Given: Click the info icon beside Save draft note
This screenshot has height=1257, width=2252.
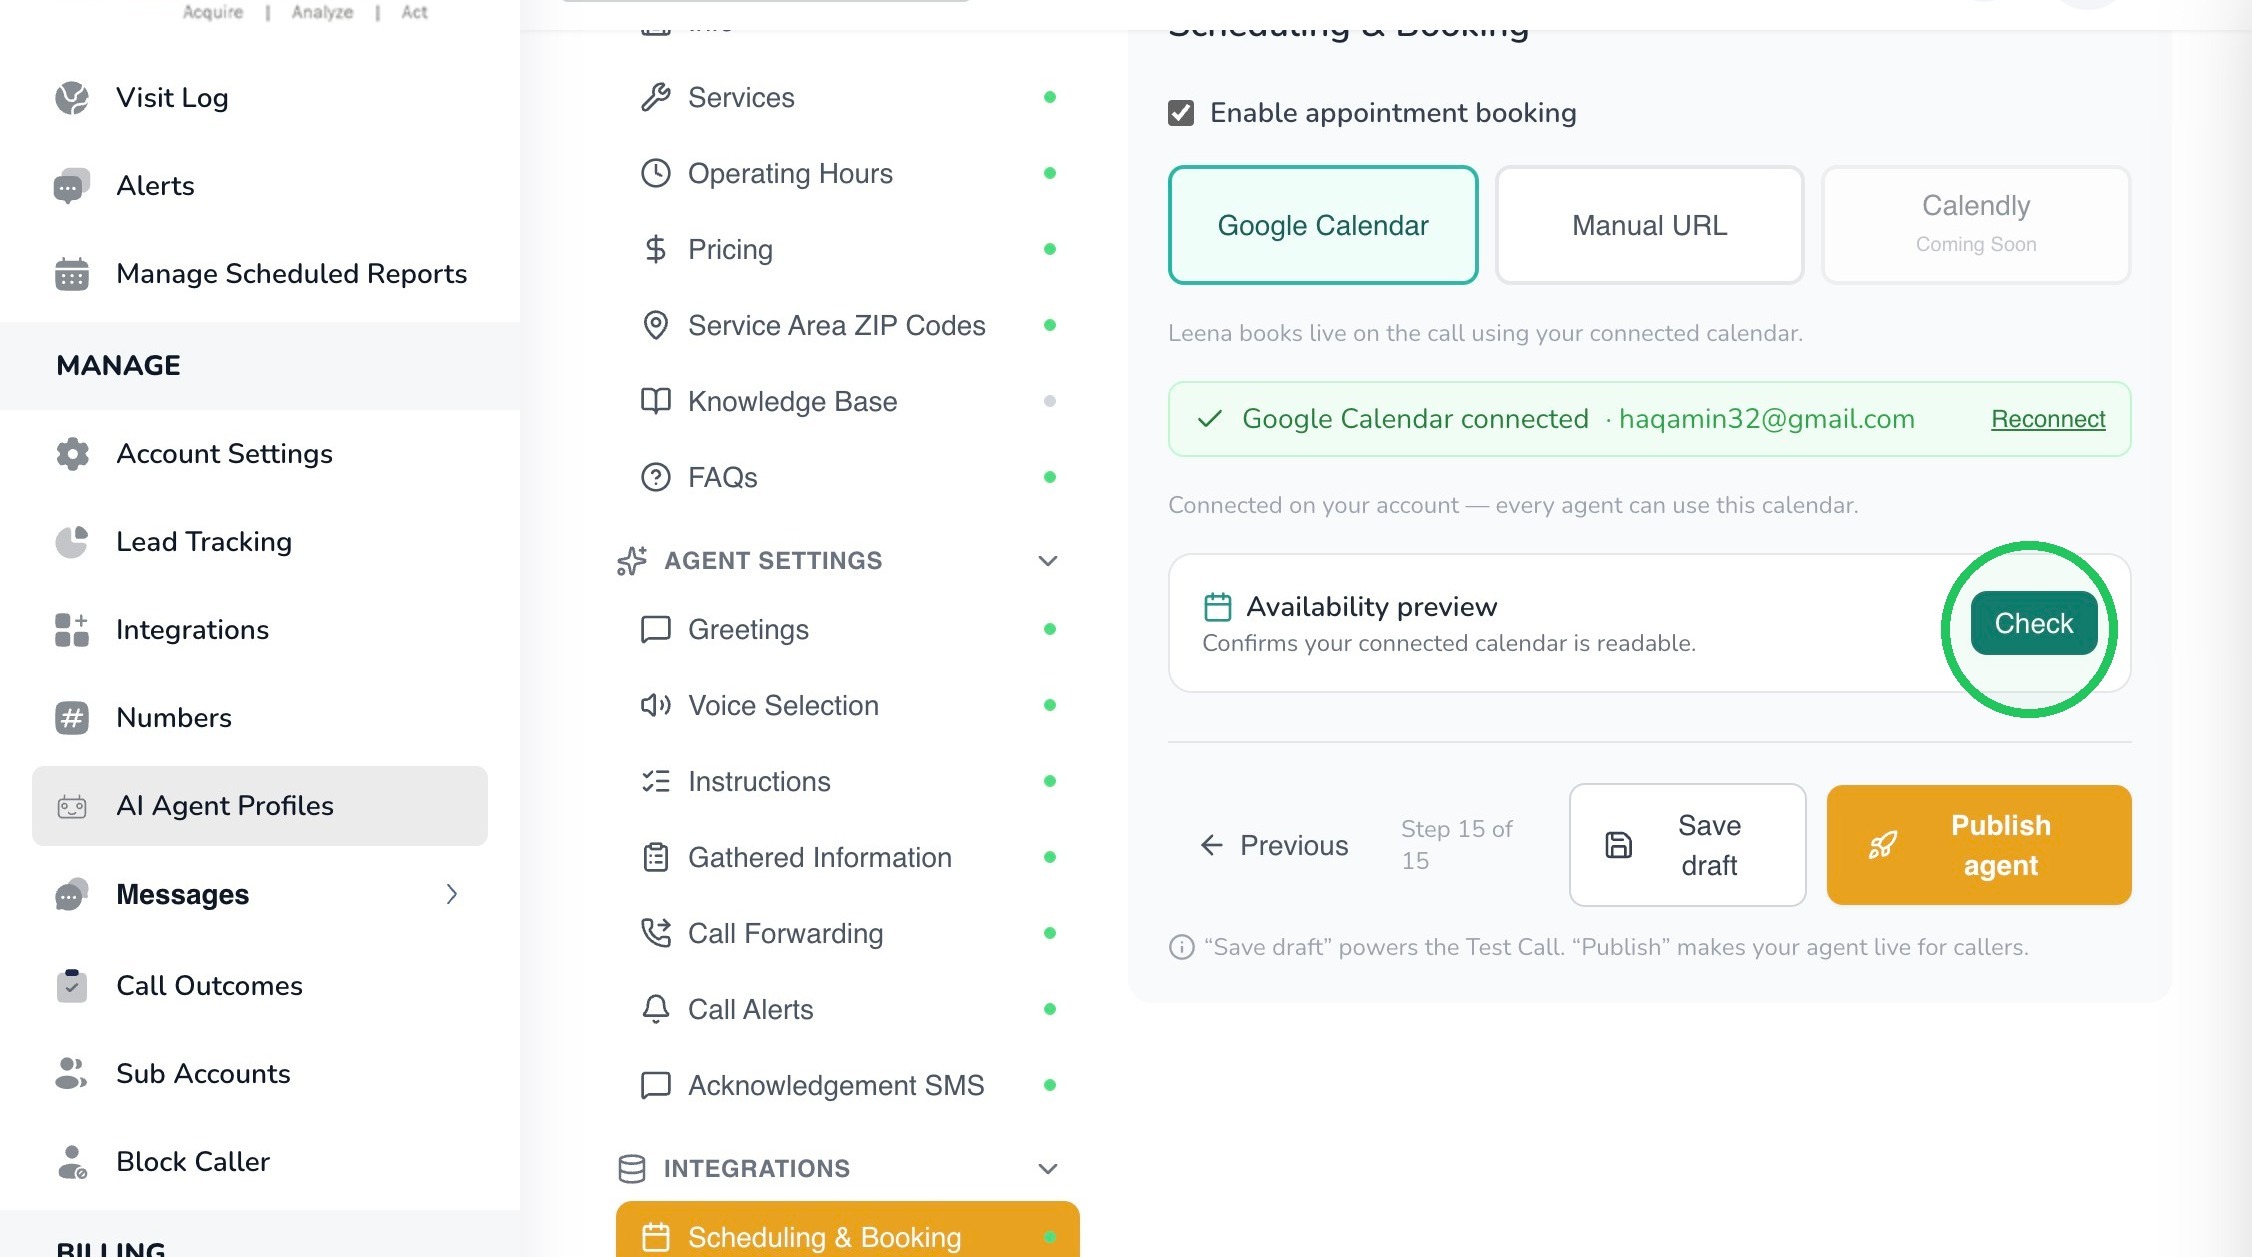Looking at the screenshot, I should pos(1181,947).
